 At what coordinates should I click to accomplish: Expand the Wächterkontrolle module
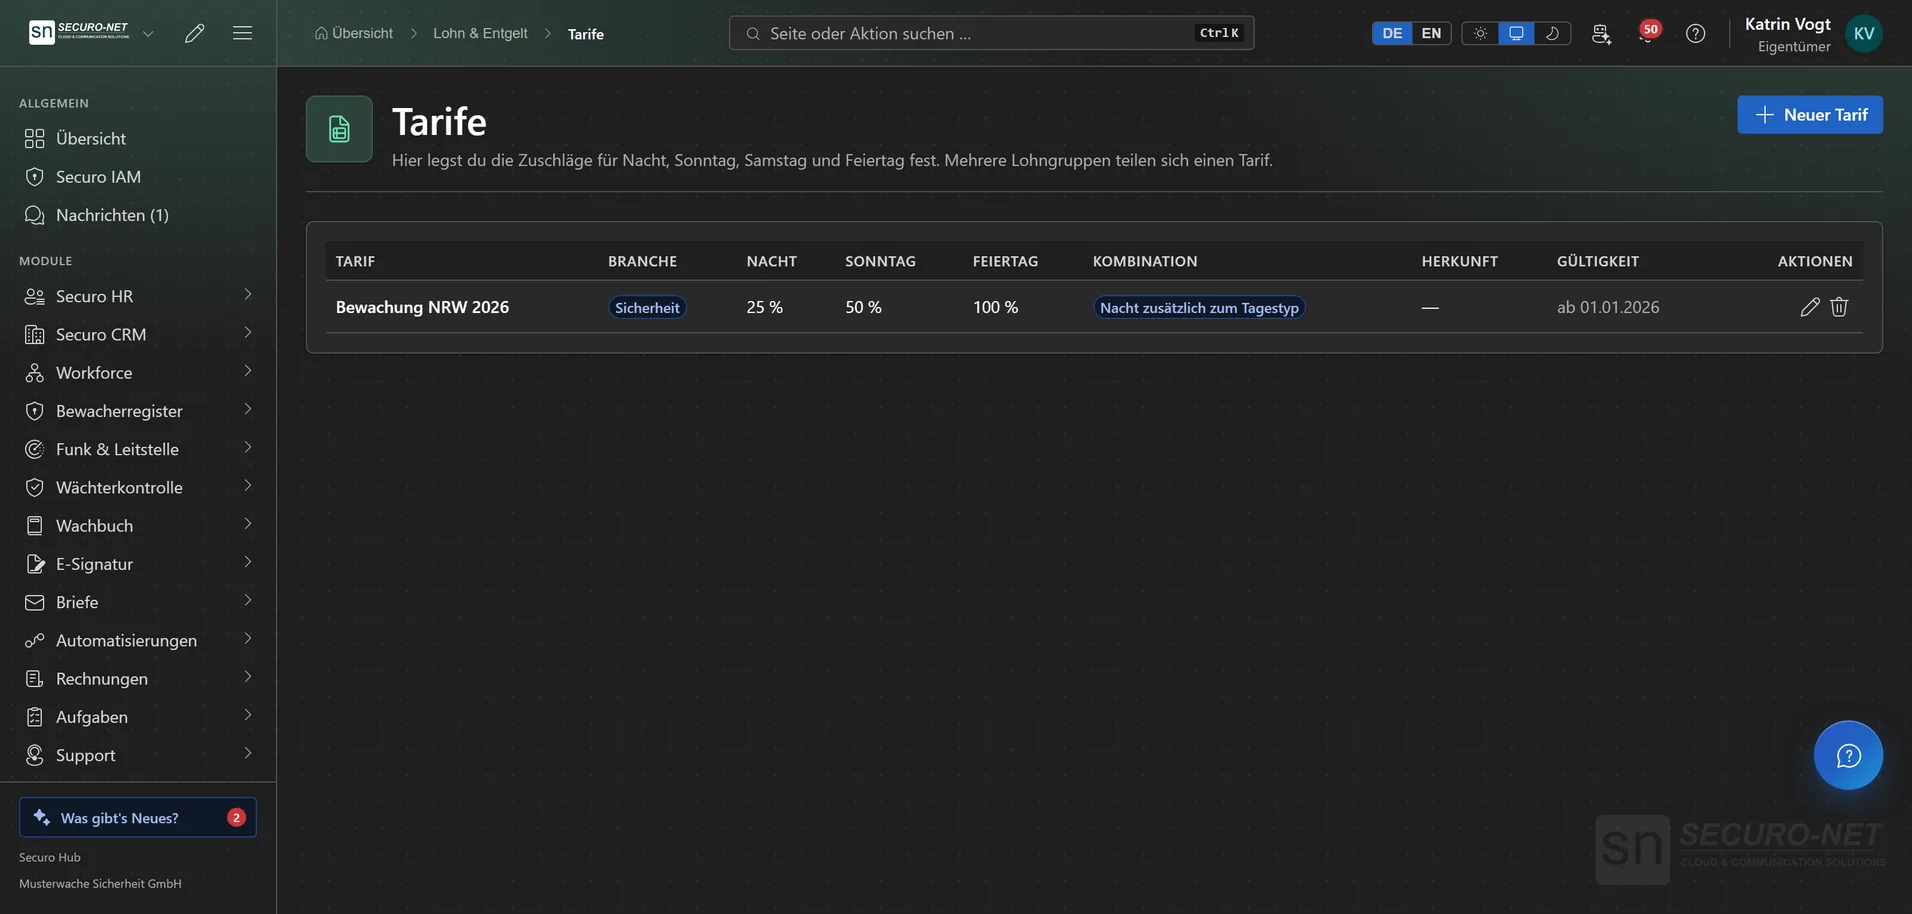coord(138,487)
